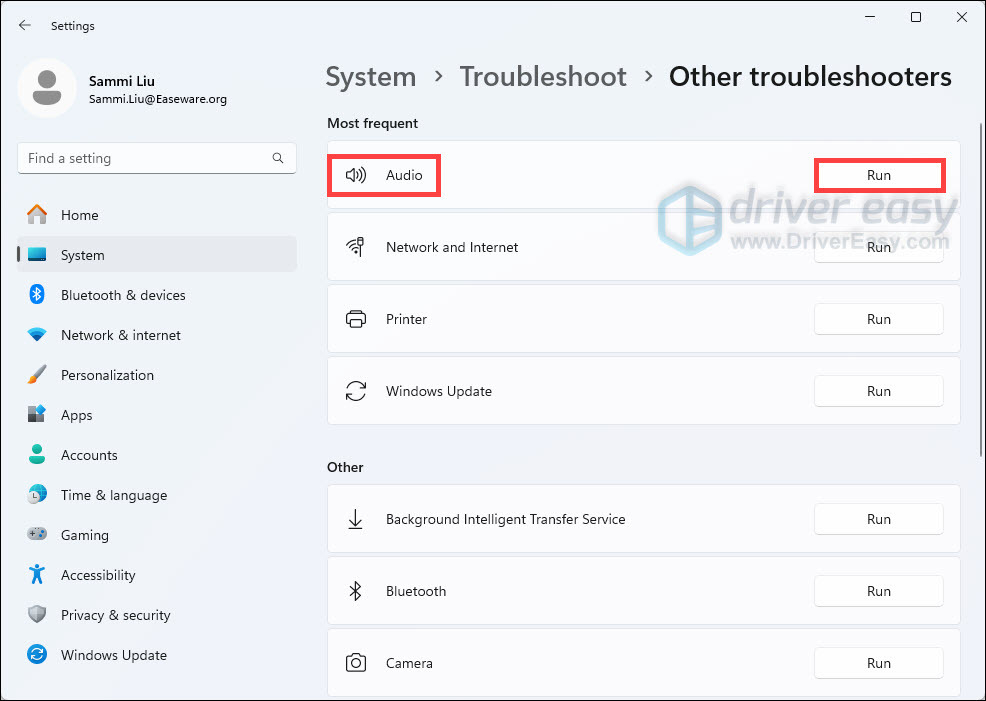This screenshot has height=701, width=986.
Task: Click the search magnifier icon
Action: pos(278,158)
